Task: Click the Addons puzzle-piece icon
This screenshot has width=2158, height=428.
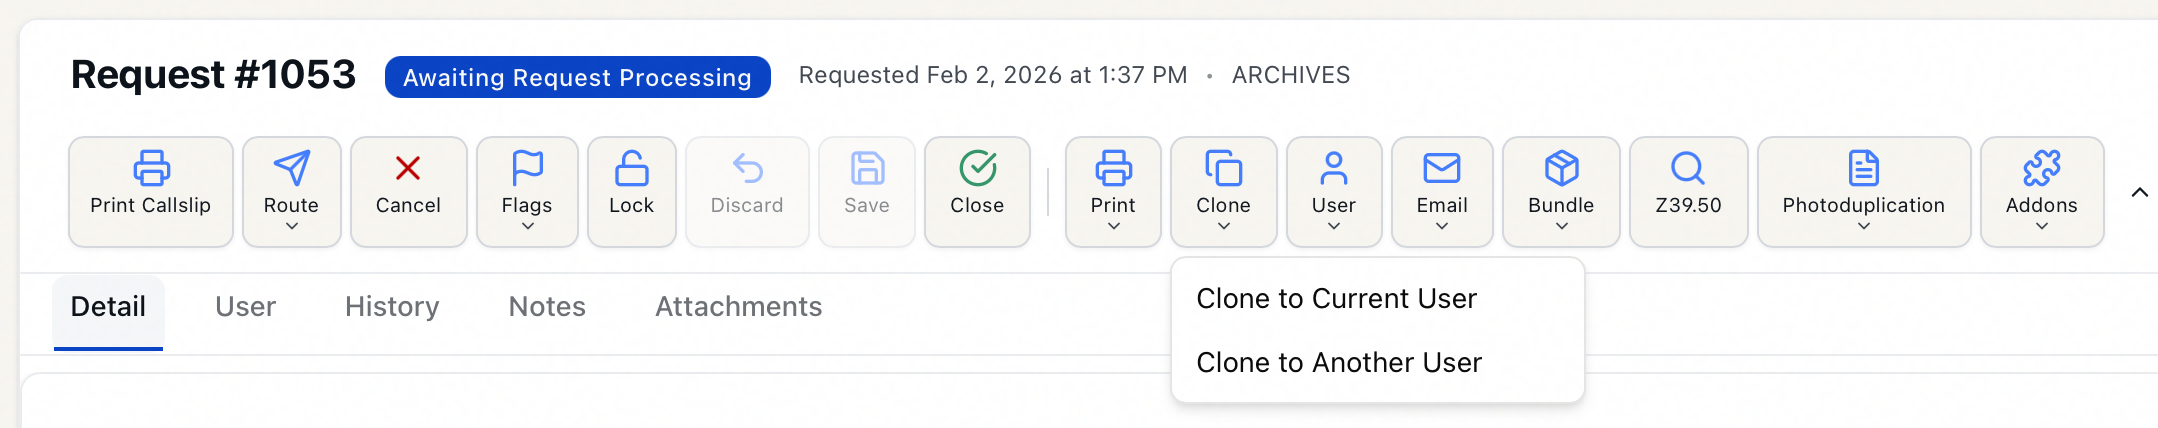Action: tap(2042, 168)
